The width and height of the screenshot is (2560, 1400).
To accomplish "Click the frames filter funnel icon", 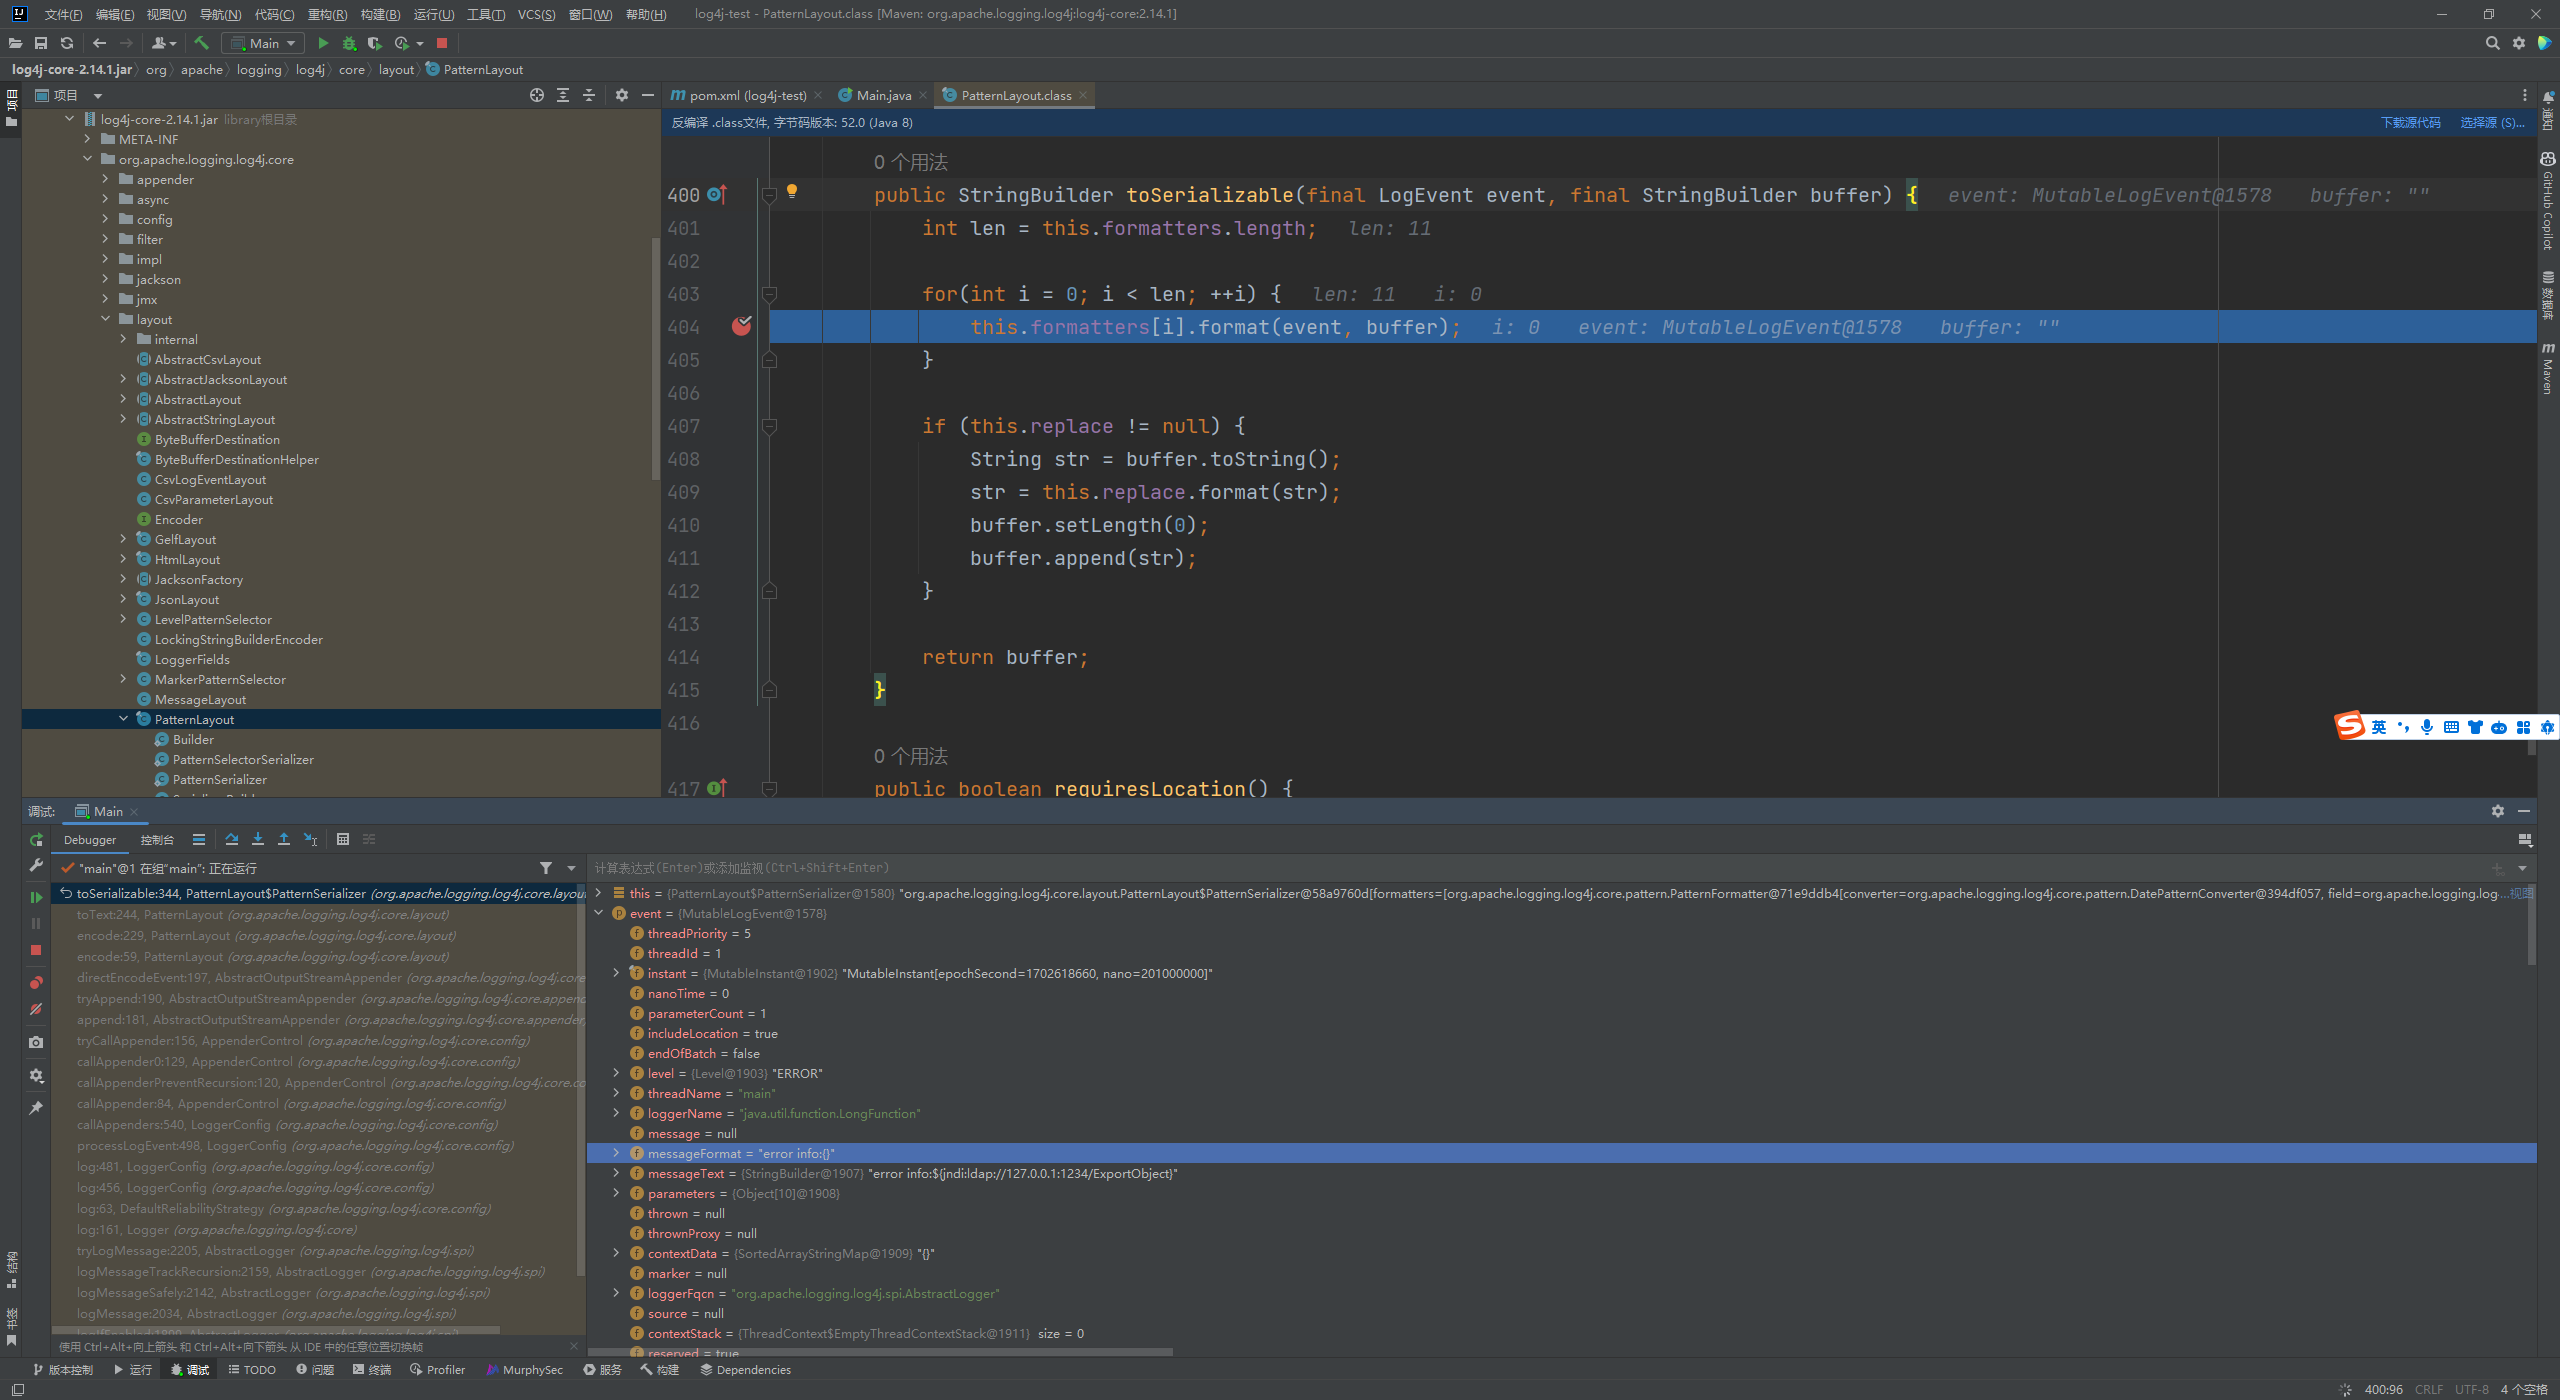I will (x=546, y=868).
